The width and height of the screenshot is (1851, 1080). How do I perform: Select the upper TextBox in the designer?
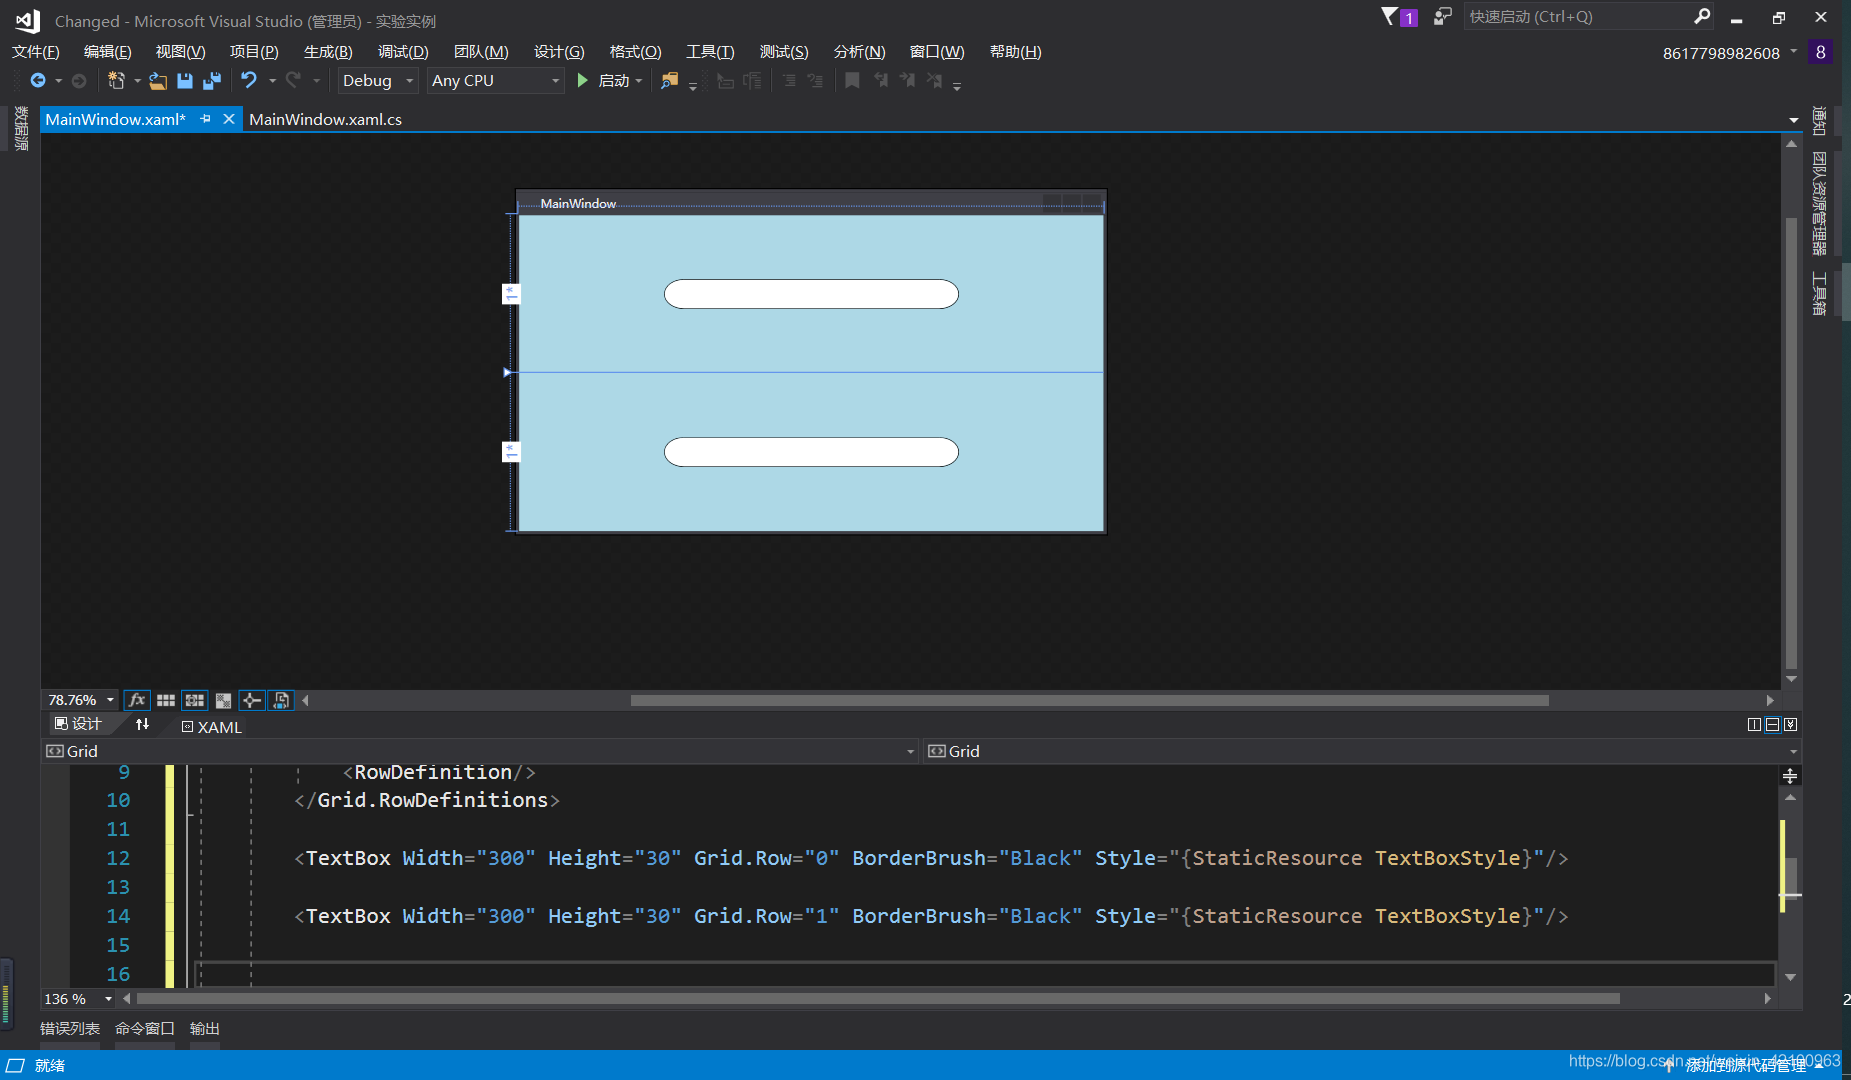click(811, 294)
